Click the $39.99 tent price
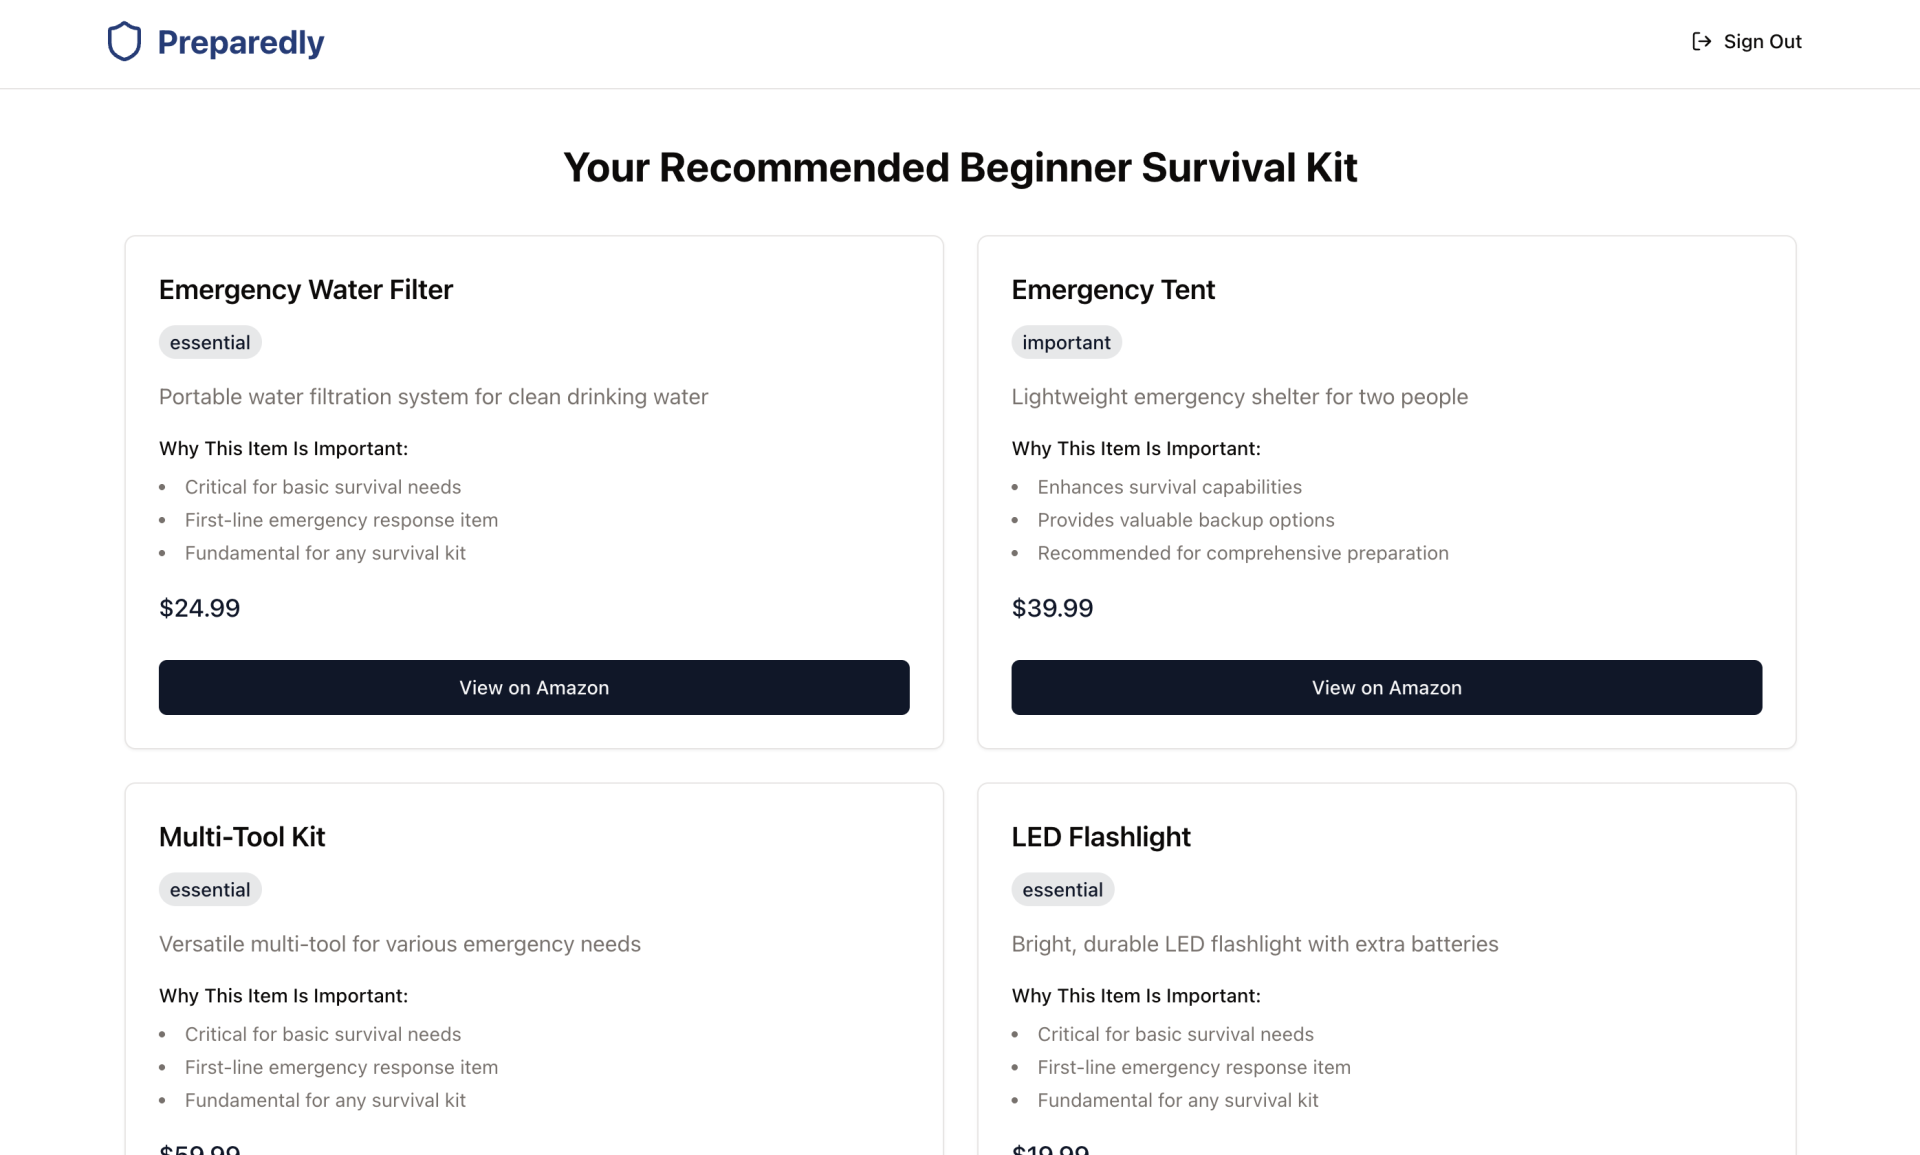1920x1155 pixels. point(1052,608)
